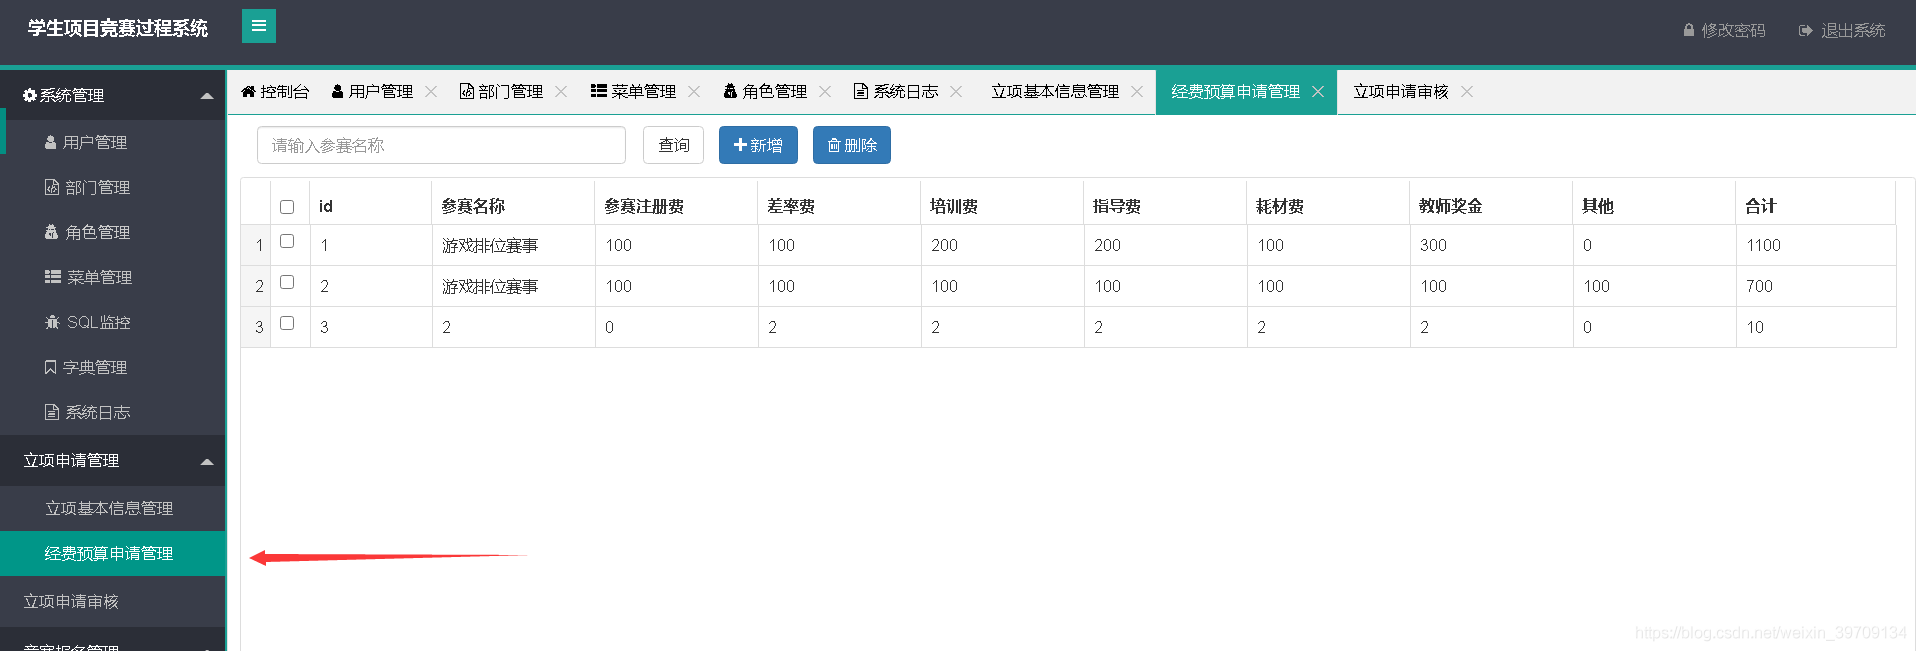Viewport: 1916px width, 651px height.
Task: Close the 部门管理 tab
Action: (x=561, y=91)
